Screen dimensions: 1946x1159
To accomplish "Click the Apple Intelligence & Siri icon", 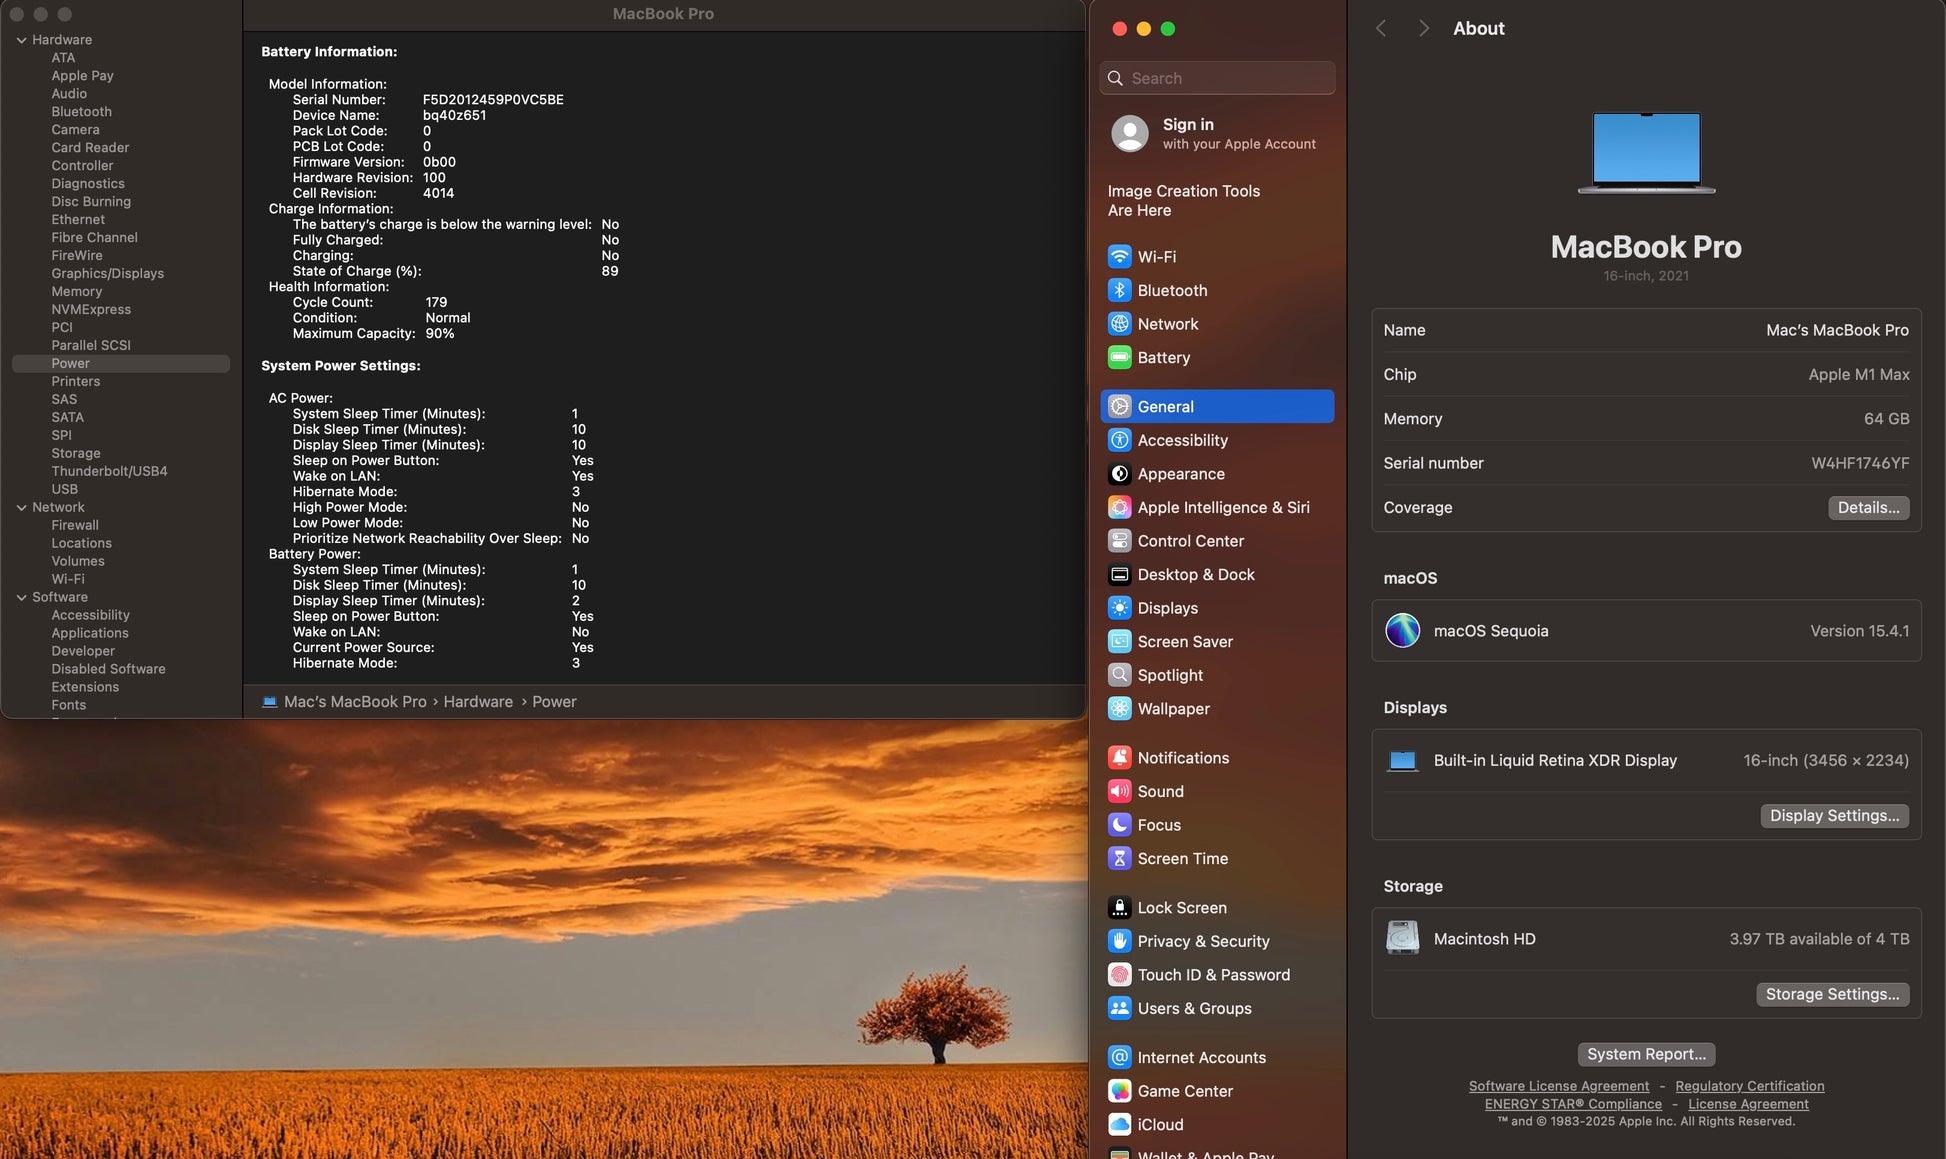I will tap(1119, 507).
